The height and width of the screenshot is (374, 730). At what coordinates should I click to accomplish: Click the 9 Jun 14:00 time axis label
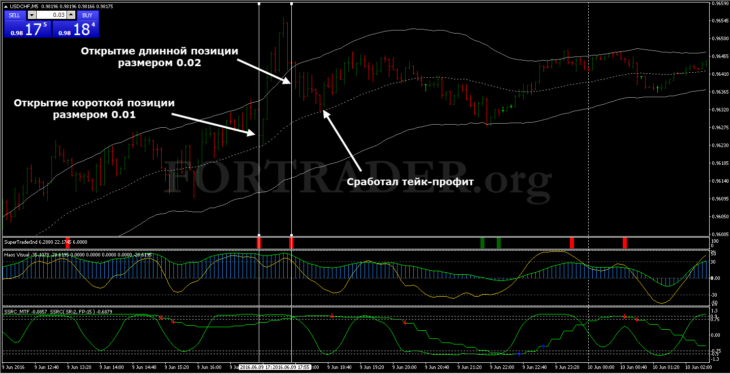click(112, 367)
